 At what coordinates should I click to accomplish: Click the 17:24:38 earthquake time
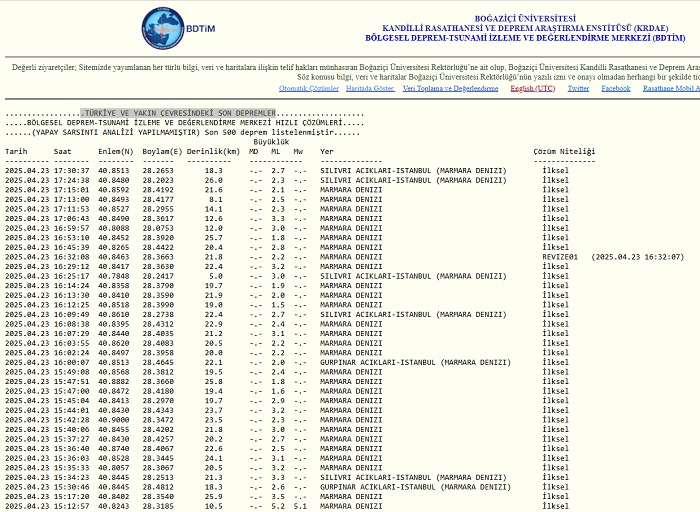coord(71,180)
